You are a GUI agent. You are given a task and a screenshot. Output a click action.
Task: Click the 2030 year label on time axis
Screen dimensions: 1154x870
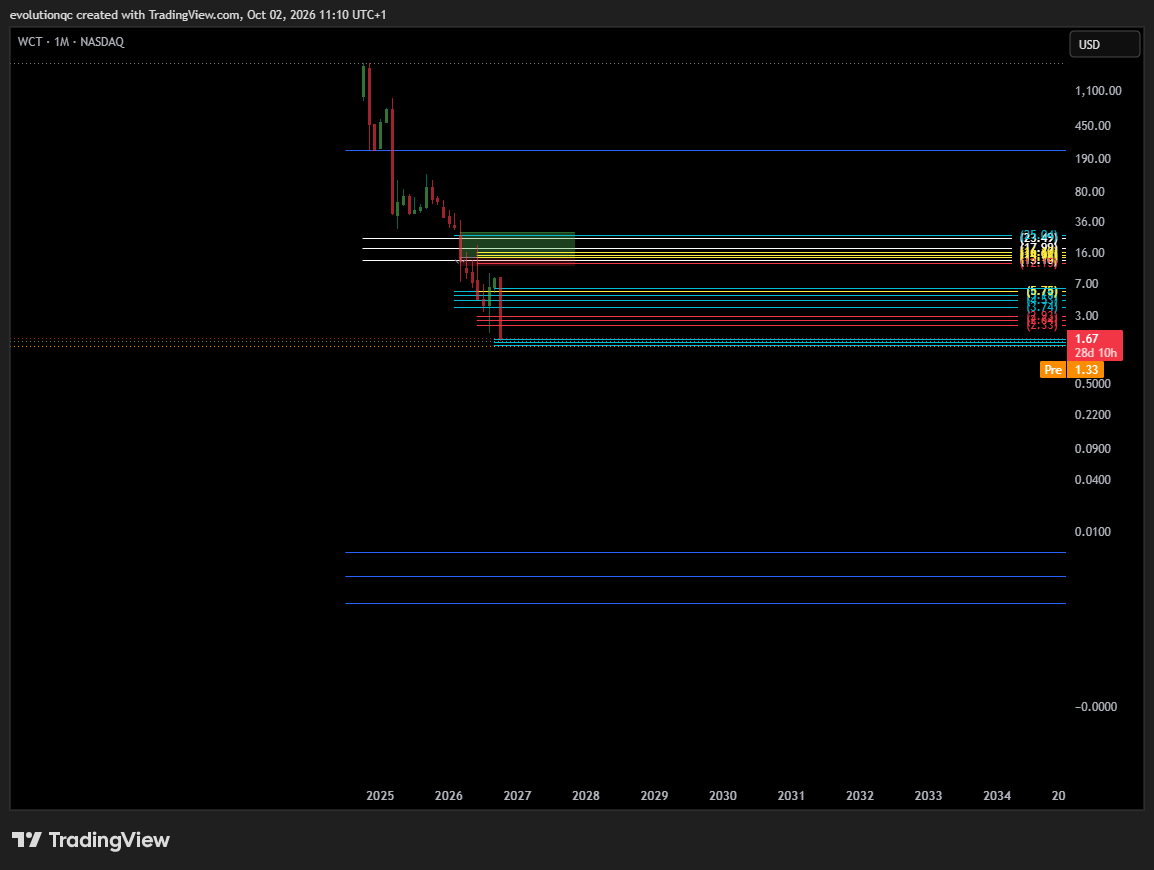[723, 796]
